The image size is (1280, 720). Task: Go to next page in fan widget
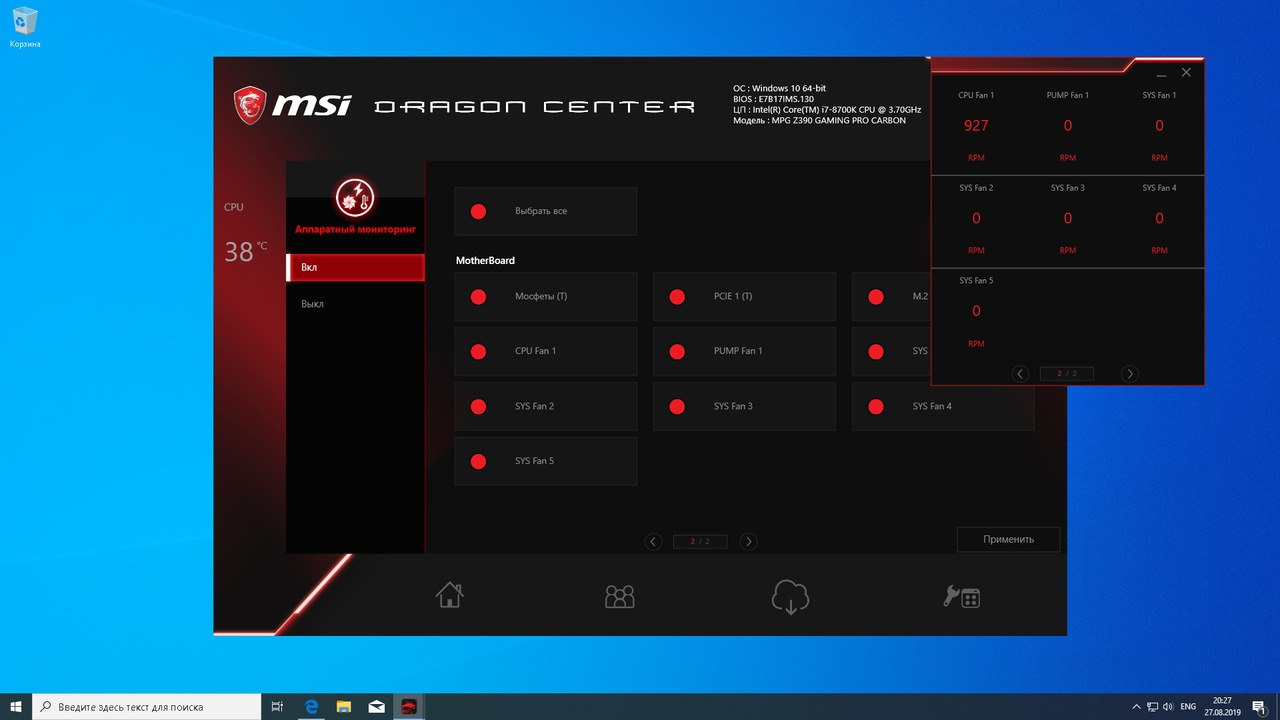[1130, 373]
